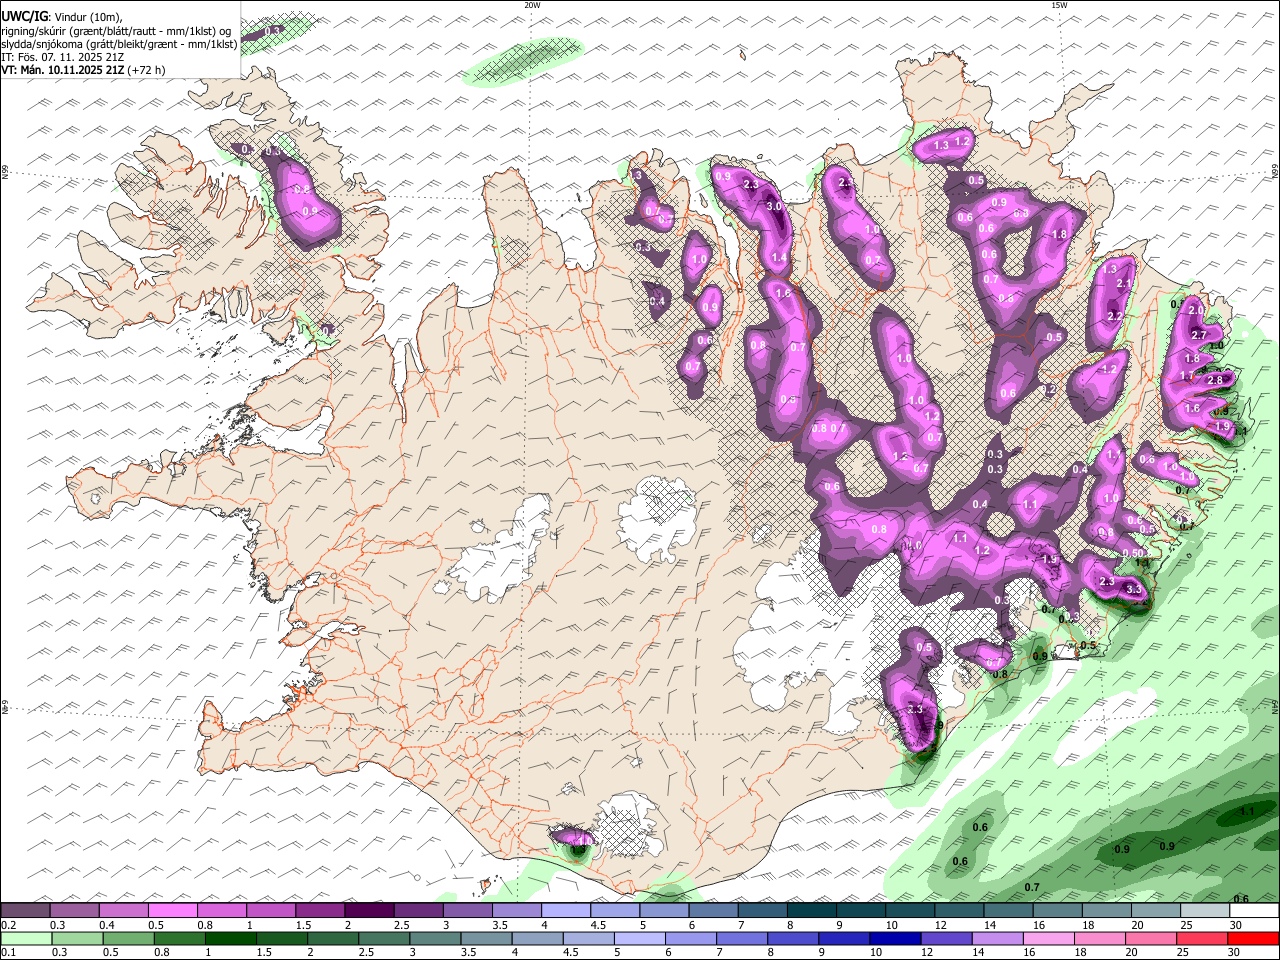The width and height of the screenshot is (1280, 960).
Task: Click the 1.4 snowfall value on the map
Action: click(778, 258)
